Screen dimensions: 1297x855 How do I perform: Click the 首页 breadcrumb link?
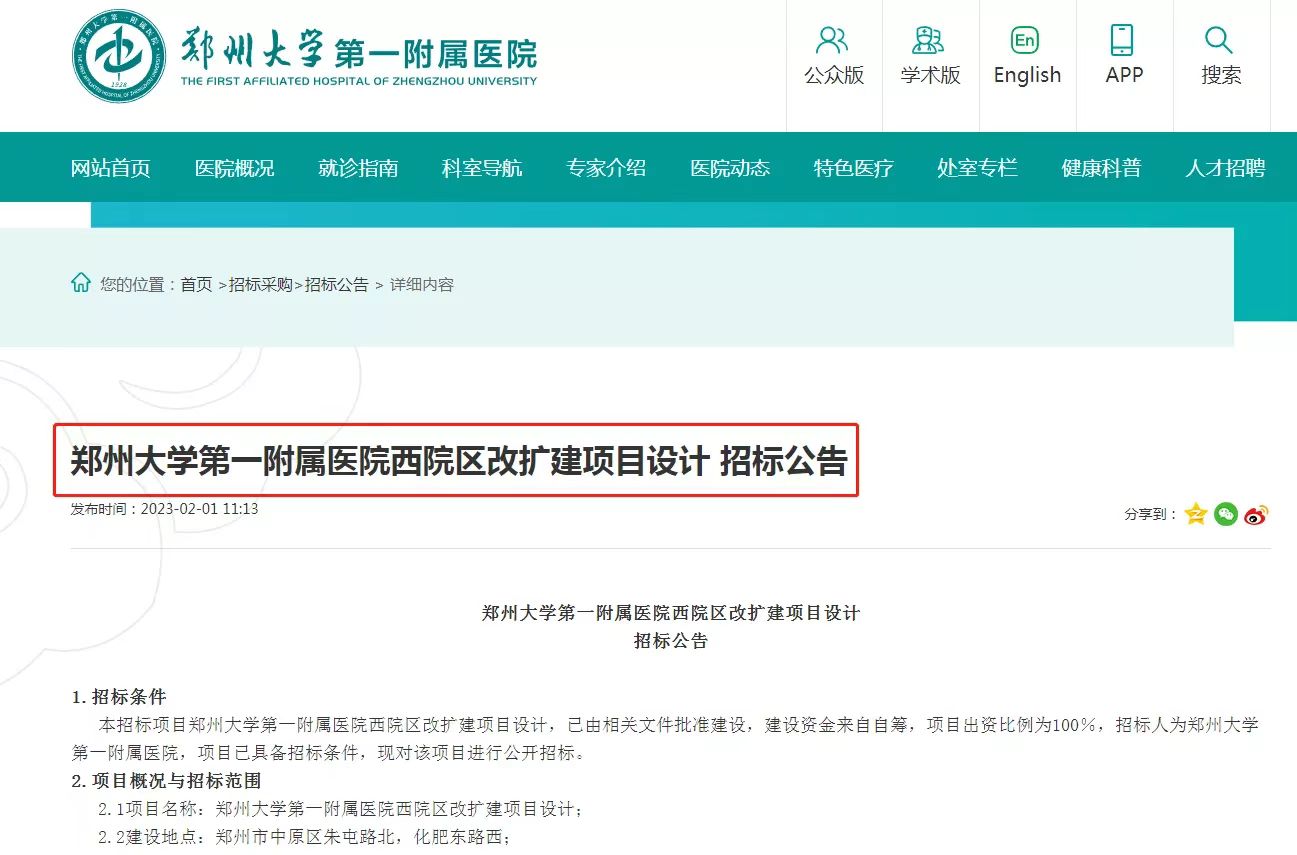pos(196,285)
